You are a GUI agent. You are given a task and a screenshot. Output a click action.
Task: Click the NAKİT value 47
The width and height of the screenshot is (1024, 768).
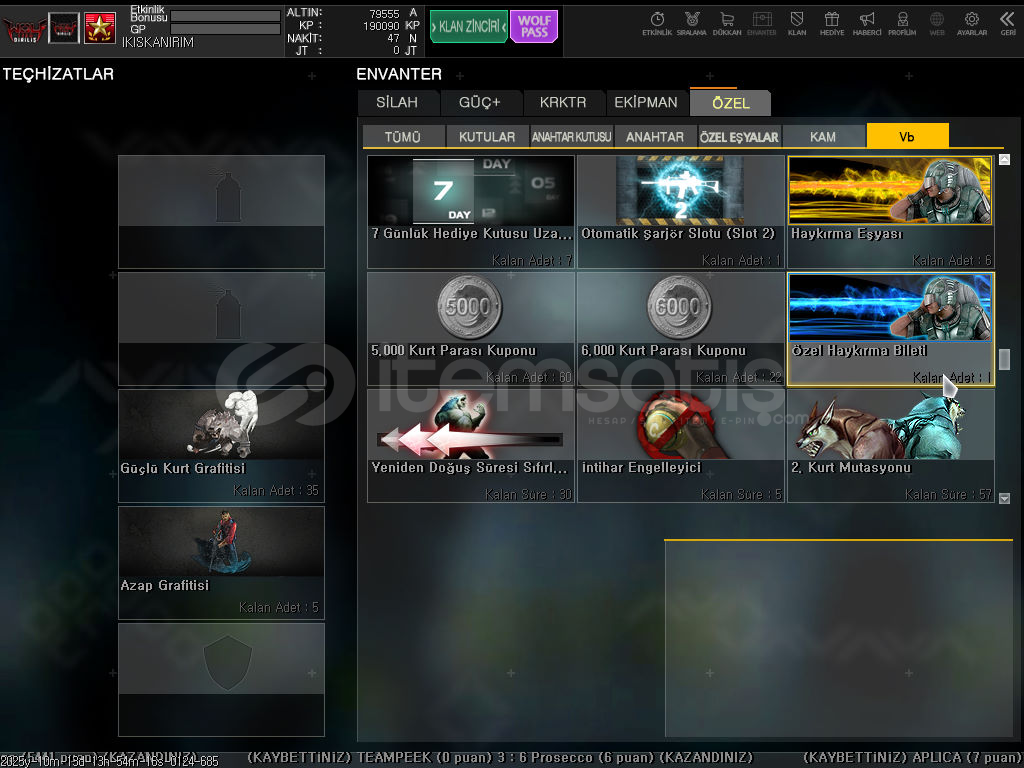click(x=393, y=39)
